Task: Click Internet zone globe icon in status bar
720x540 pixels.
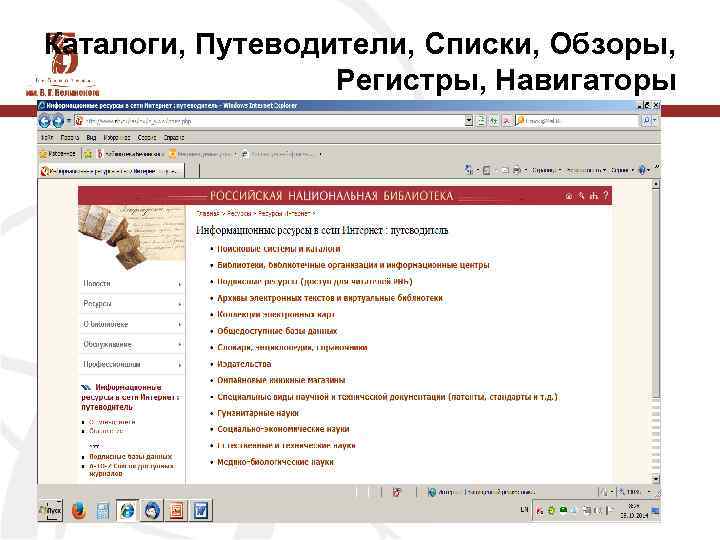Action: tap(432, 492)
